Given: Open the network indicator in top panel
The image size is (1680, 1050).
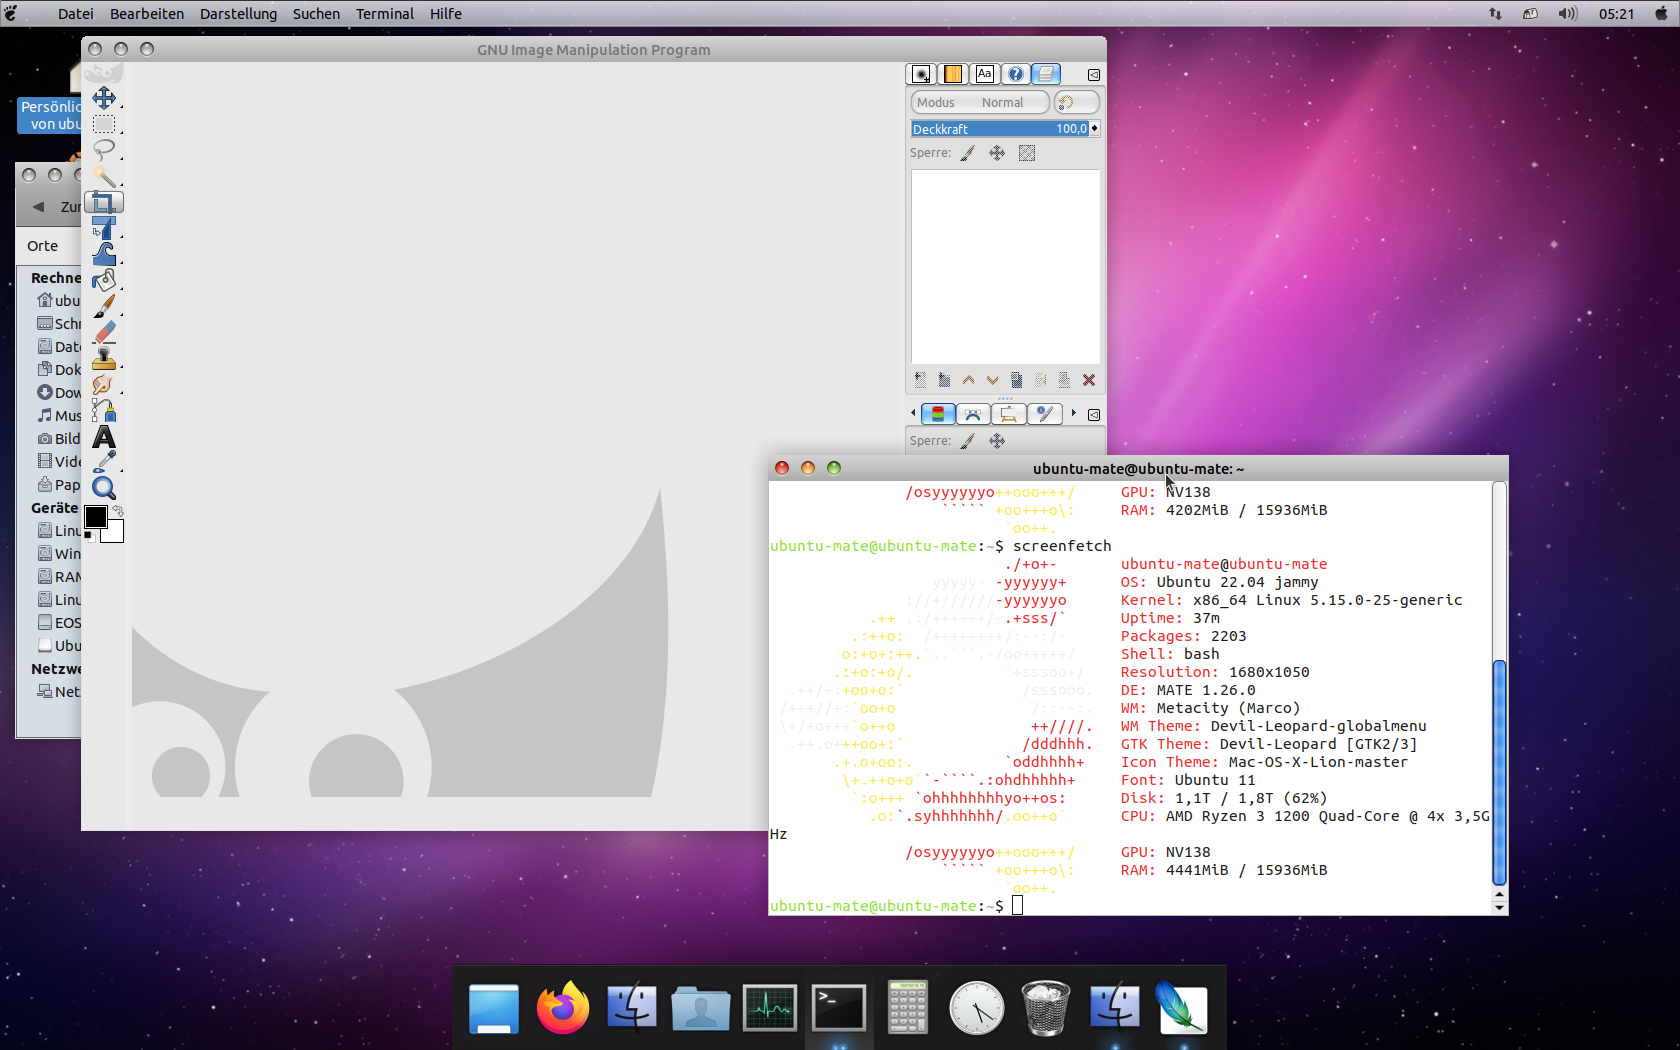Looking at the screenshot, I should 1495,14.
